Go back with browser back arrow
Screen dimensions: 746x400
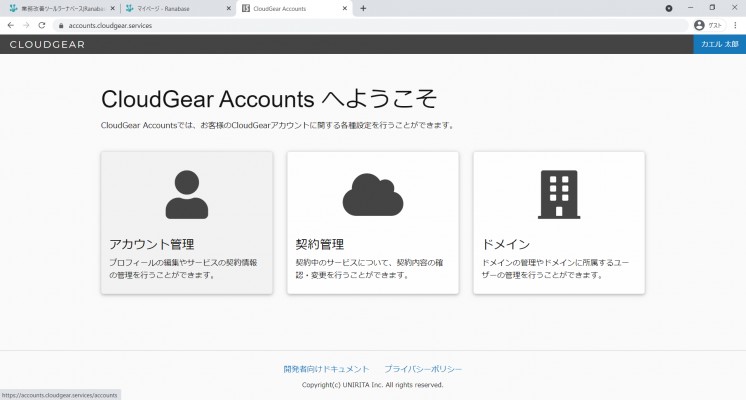click(10, 25)
